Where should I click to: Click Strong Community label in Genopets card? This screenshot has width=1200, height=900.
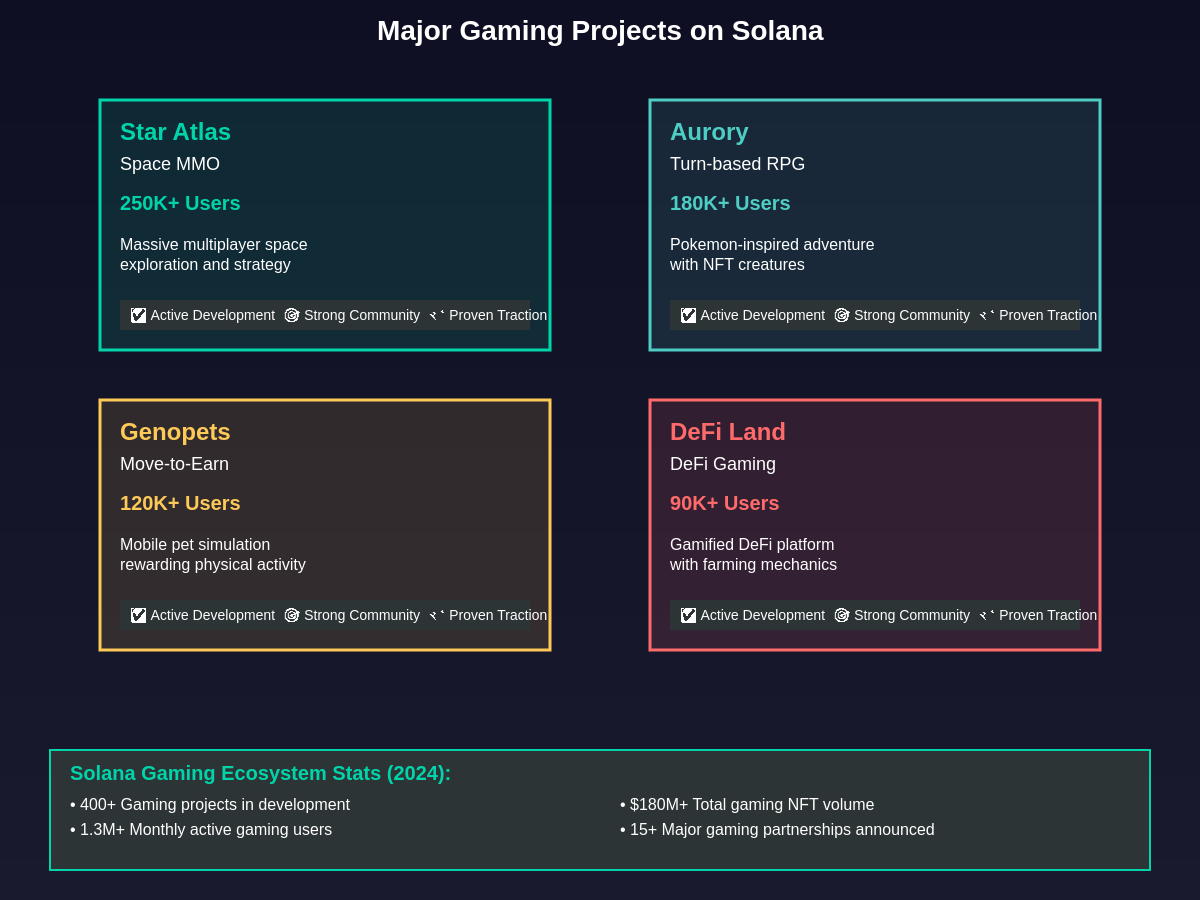(362, 615)
